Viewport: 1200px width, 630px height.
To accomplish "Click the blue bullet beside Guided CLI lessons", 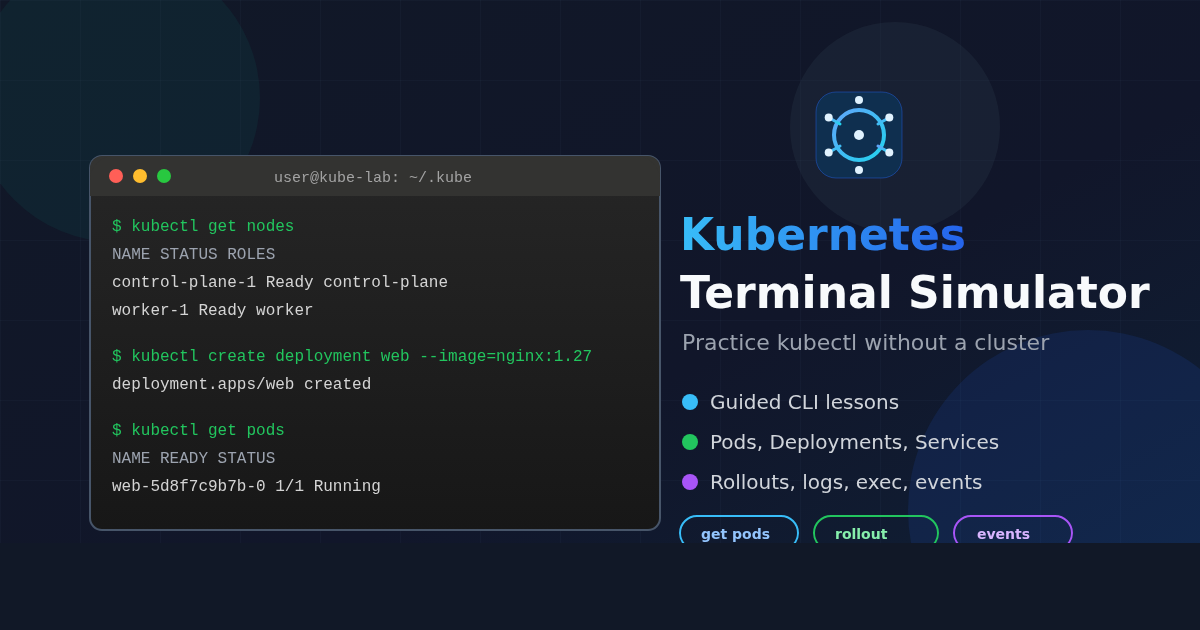I will (690, 402).
